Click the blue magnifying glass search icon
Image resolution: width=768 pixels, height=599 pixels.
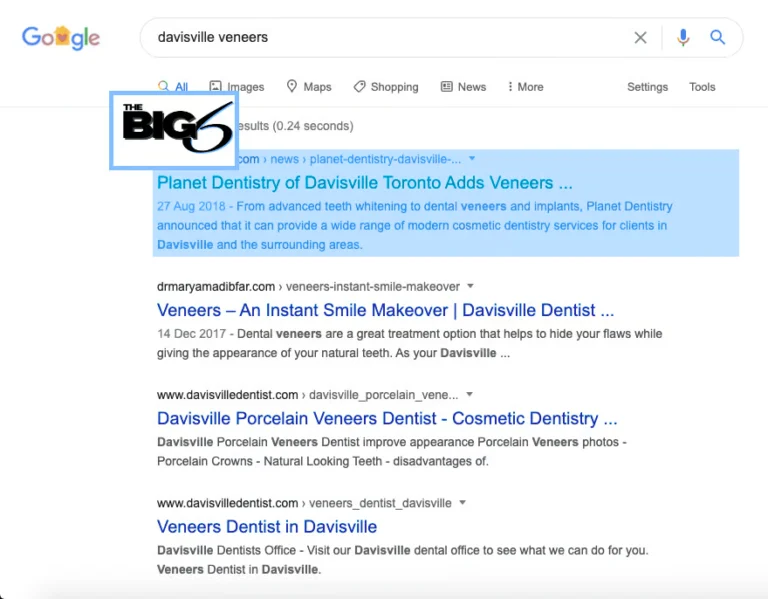[x=718, y=37]
